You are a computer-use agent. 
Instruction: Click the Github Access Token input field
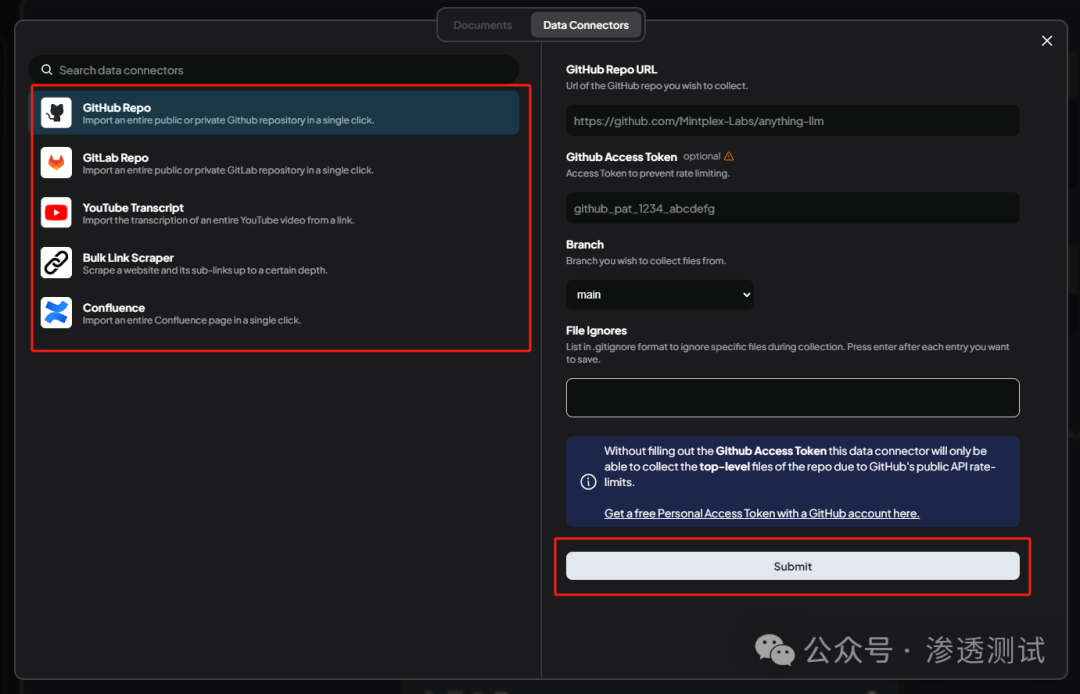pos(793,208)
